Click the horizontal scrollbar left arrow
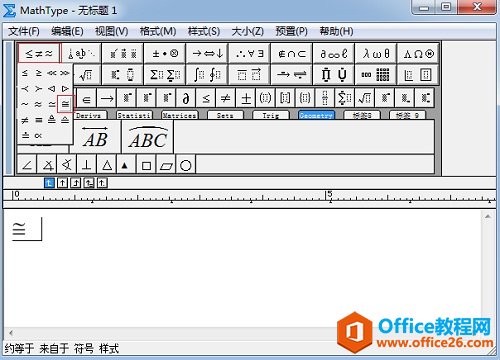This screenshot has width=500, height=360. (x=11, y=333)
